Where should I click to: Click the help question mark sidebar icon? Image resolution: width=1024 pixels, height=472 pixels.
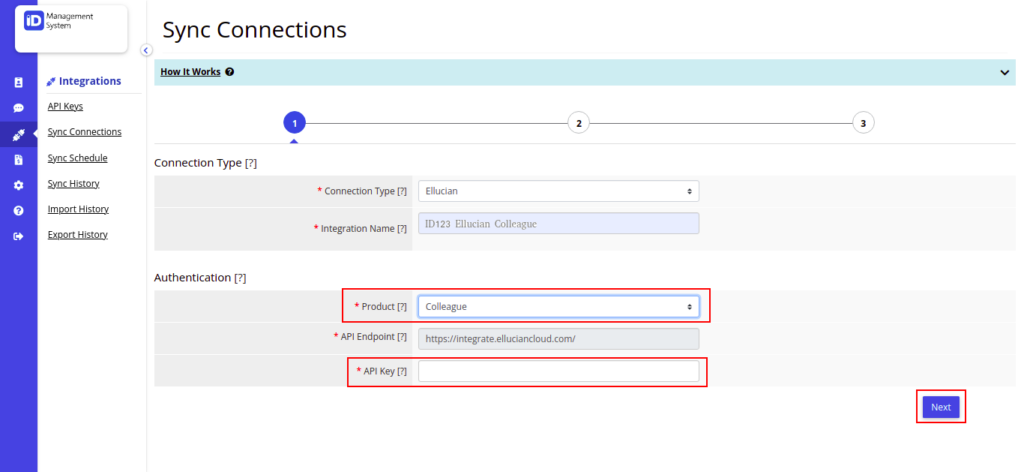click(x=18, y=210)
